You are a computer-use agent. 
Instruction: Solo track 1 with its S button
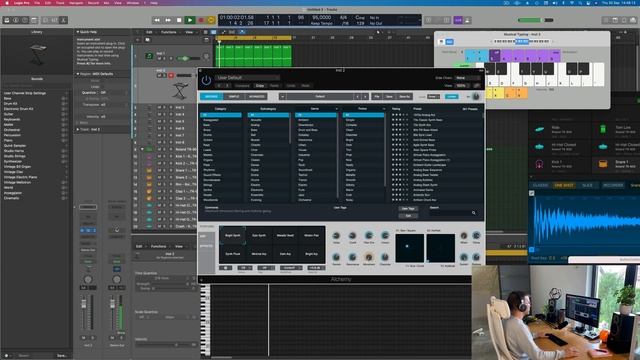(165, 58)
